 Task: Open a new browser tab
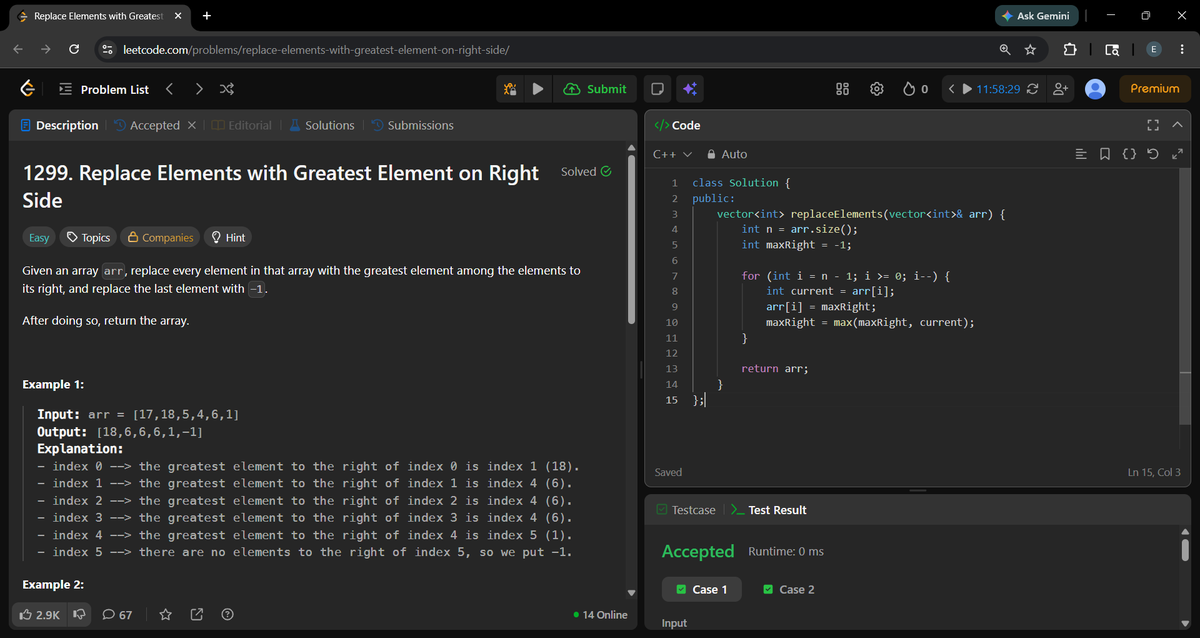pyautogui.click(x=206, y=16)
